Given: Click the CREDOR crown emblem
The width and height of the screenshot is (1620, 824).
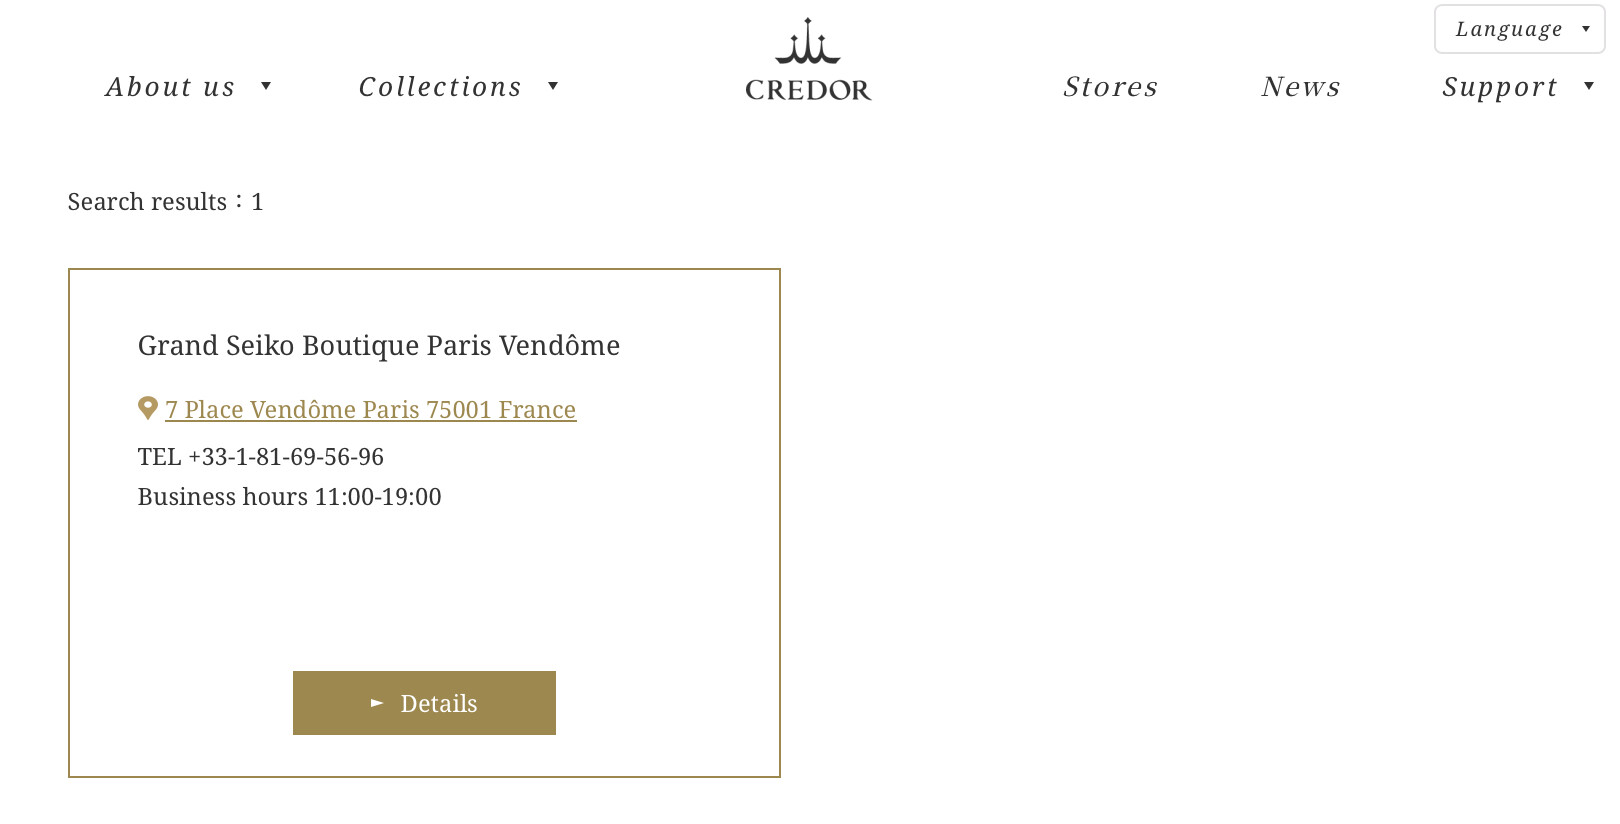Looking at the screenshot, I should [x=807, y=43].
